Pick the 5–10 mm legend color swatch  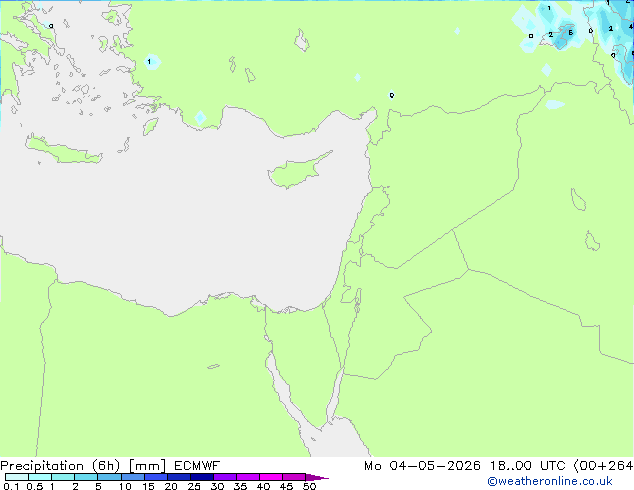point(109,477)
